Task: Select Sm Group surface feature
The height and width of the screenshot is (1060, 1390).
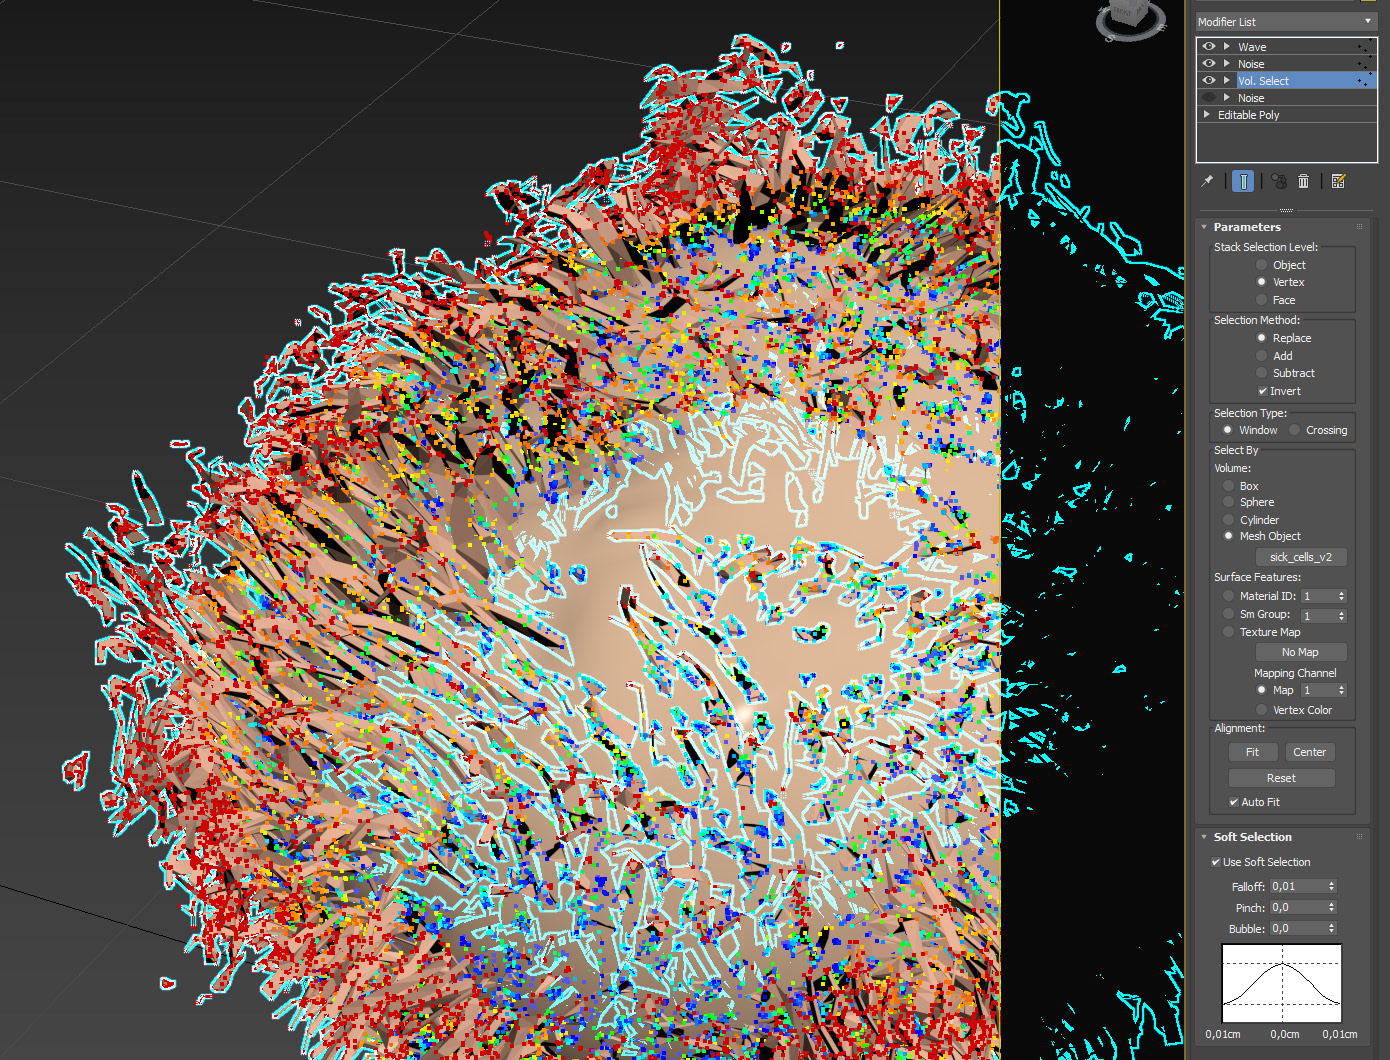Action: coord(1229,614)
